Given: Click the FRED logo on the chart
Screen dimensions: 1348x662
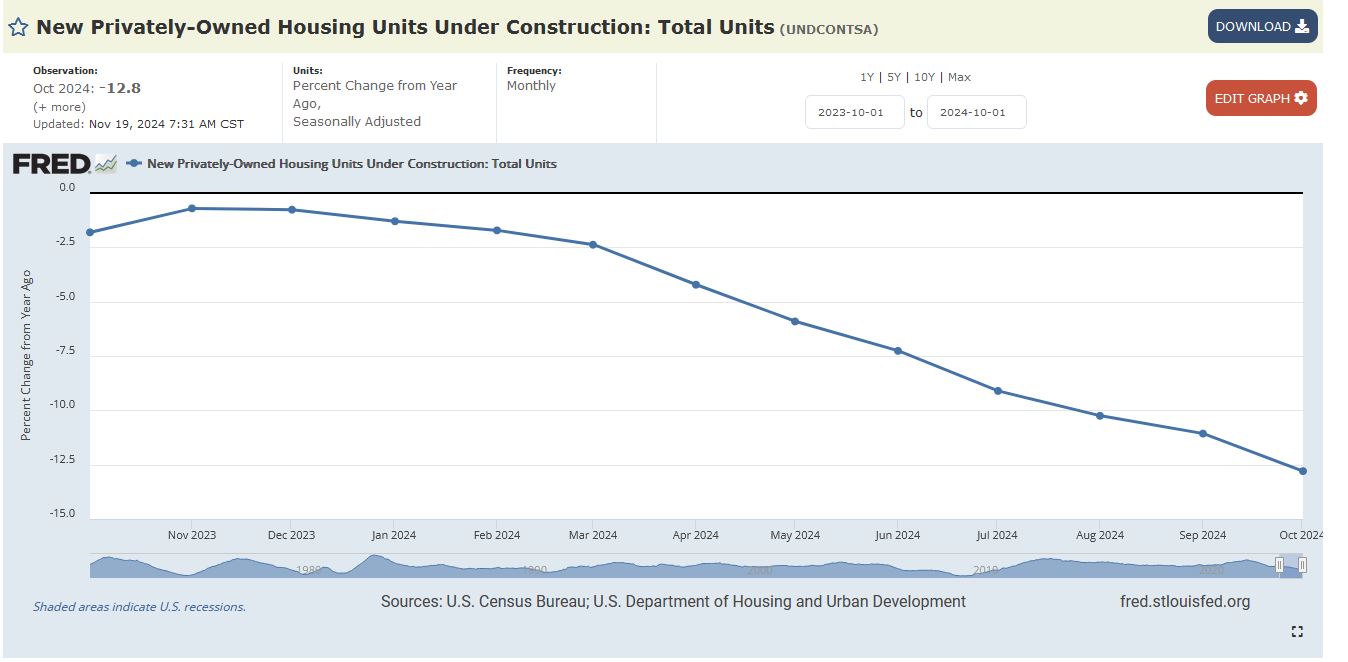Looking at the screenshot, I should (52, 164).
